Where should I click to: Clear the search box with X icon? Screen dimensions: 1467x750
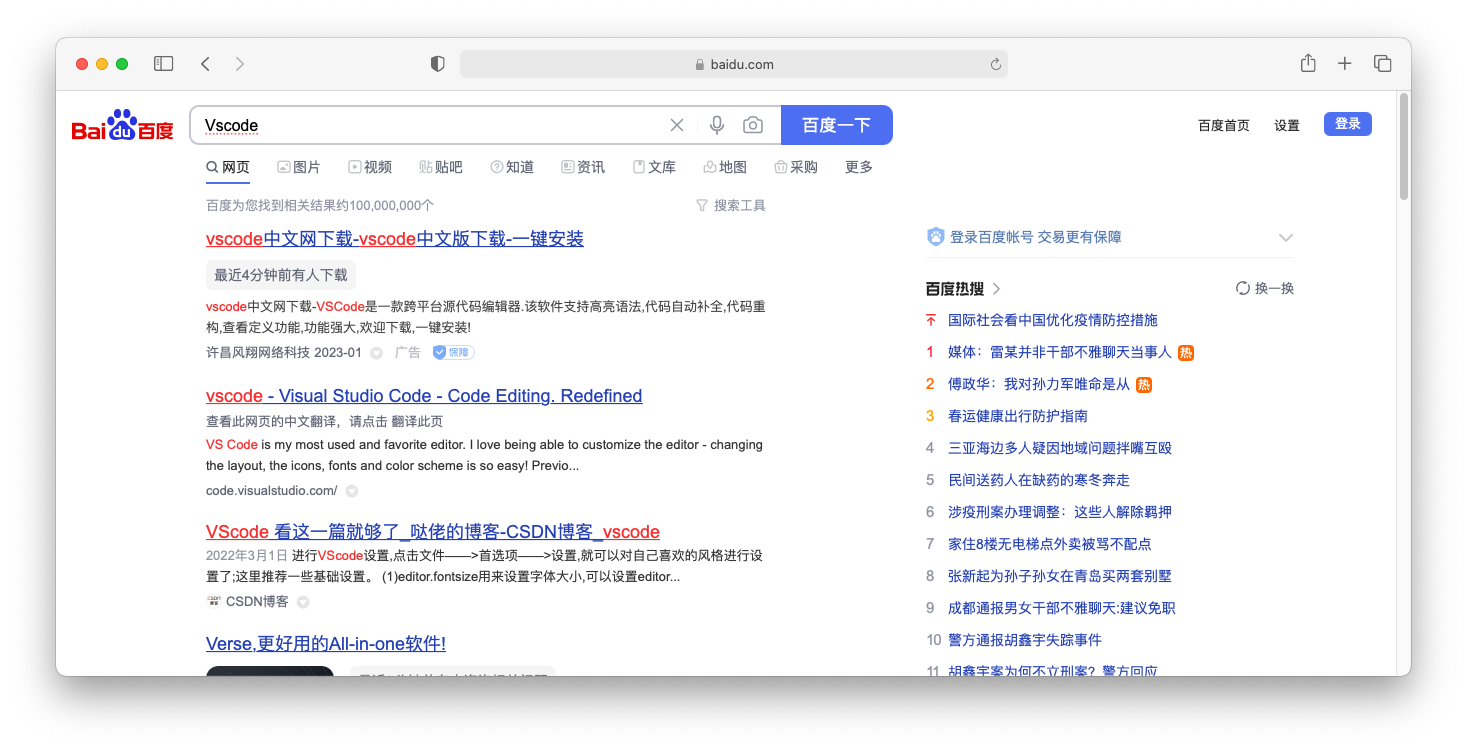pos(677,125)
